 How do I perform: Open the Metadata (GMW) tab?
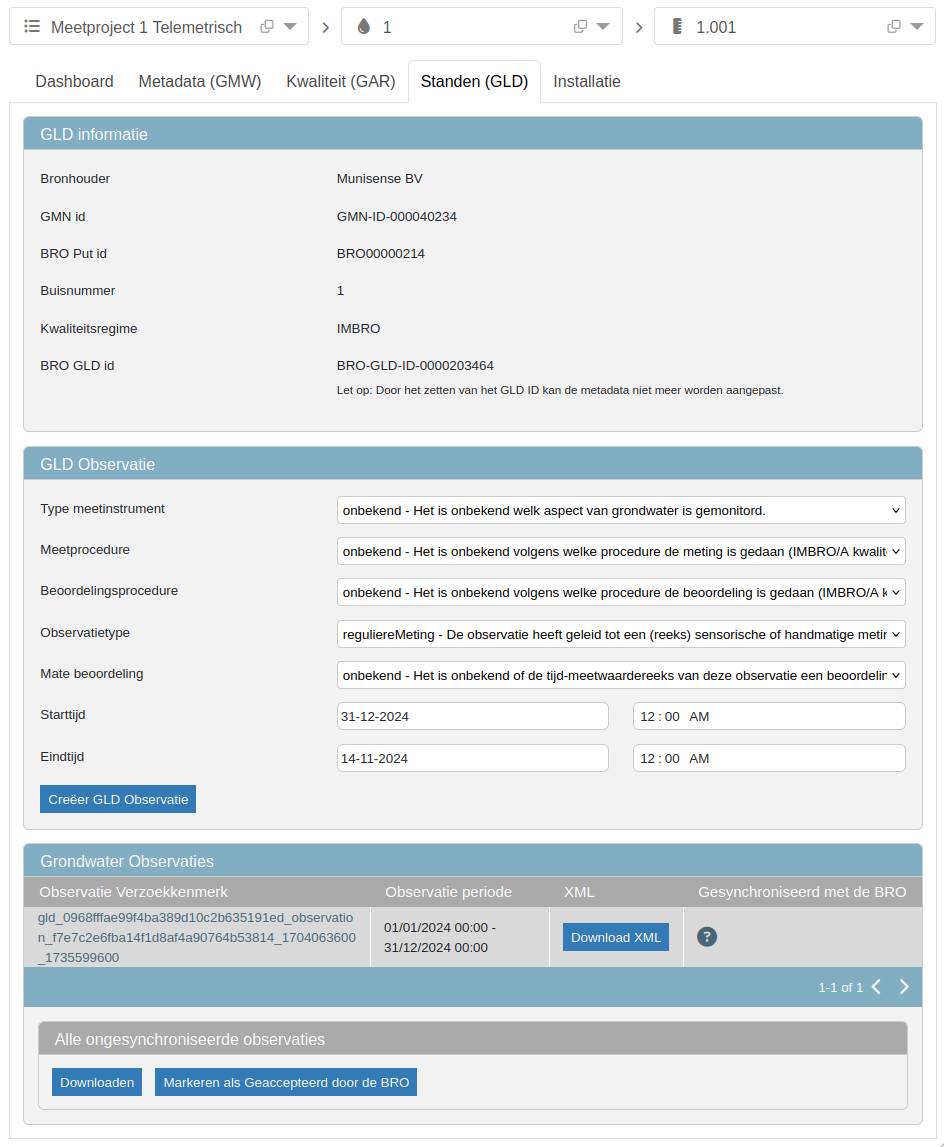pos(200,82)
